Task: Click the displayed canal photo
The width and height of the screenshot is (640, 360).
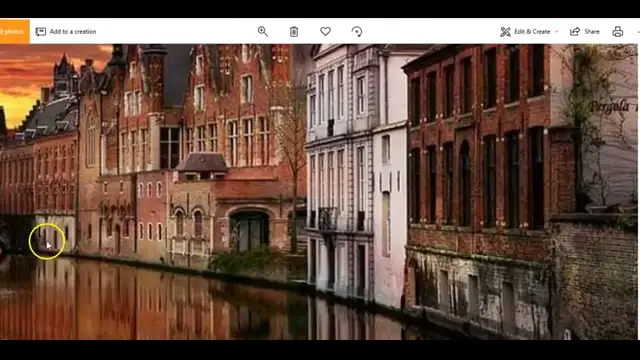Action: (318, 192)
